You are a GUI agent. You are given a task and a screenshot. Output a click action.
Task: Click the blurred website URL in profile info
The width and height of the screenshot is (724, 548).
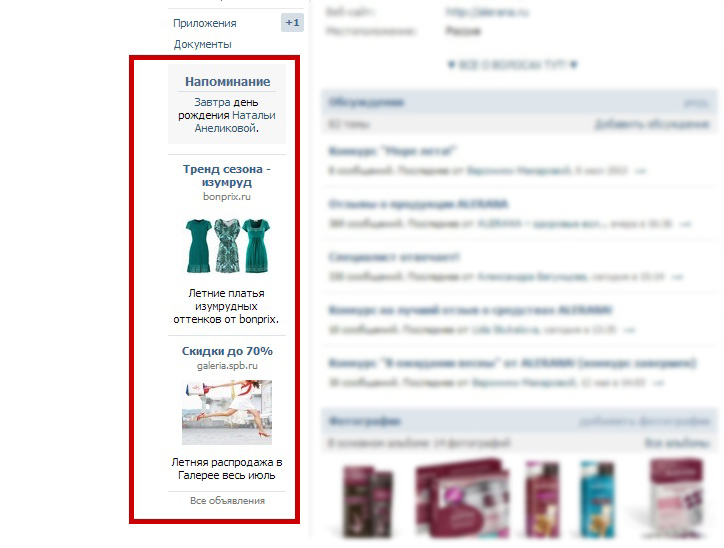(487, 12)
